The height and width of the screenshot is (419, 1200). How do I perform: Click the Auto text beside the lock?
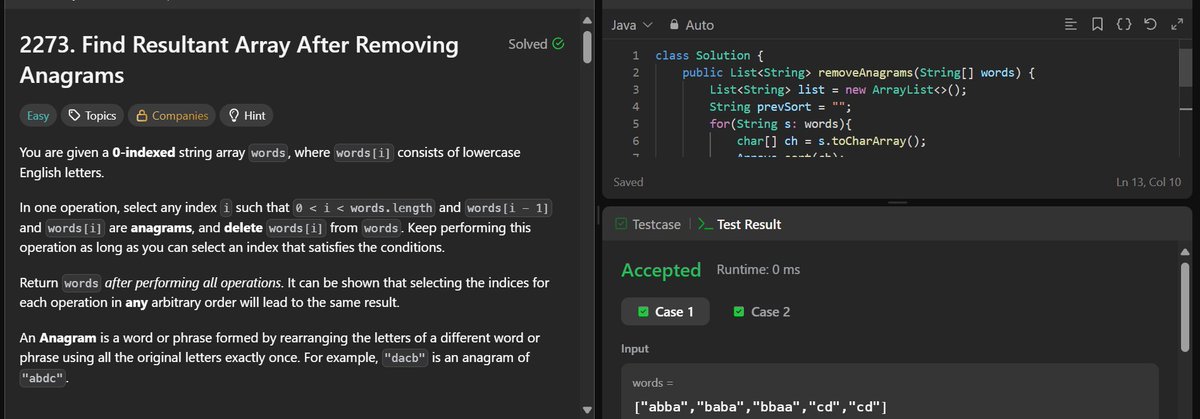pyautogui.click(x=700, y=24)
